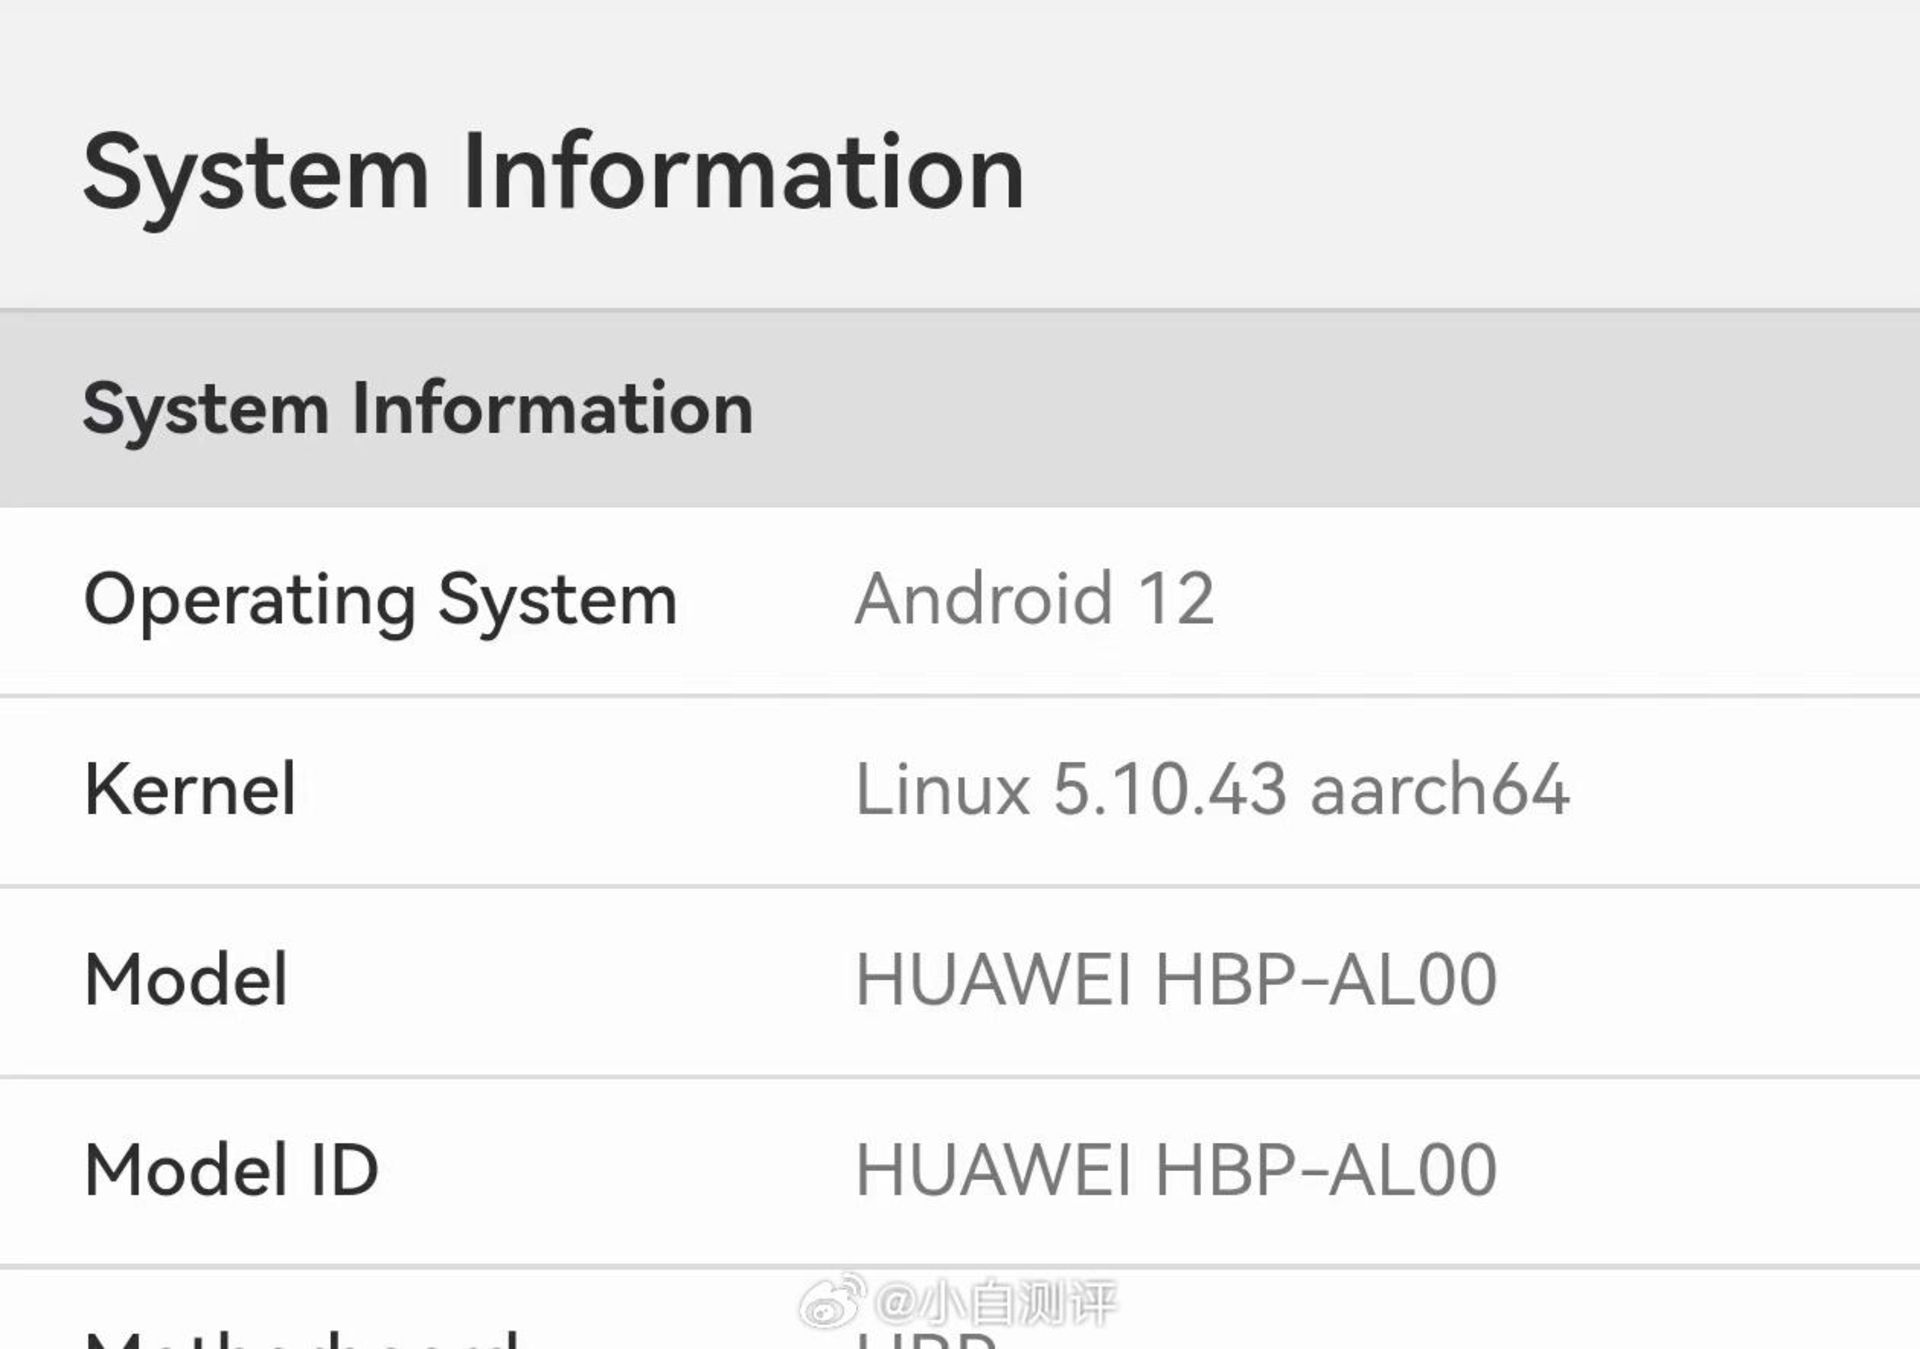1920x1349 pixels.
Task: Click the aarch64 architecture text
Action: (x=1439, y=790)
